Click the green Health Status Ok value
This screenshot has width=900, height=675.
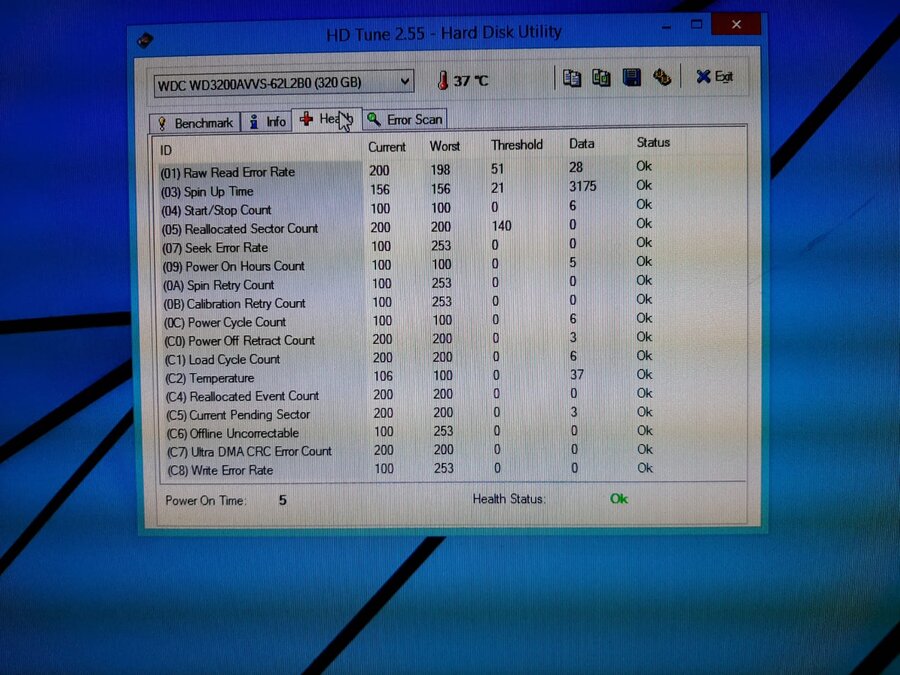point(619,499)
